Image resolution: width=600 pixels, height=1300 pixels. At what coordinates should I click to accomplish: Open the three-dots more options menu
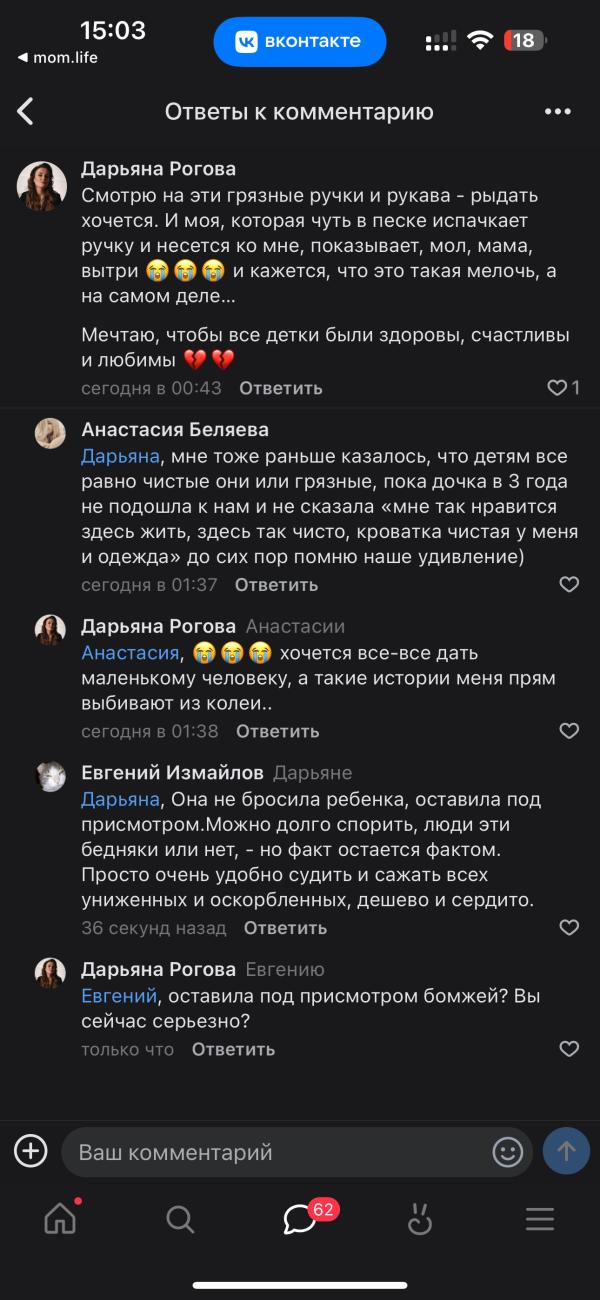tap(557, 111)
